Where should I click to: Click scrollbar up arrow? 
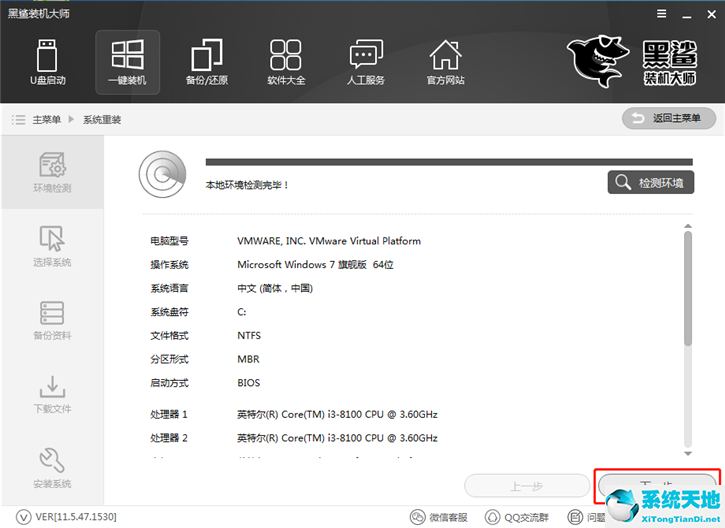[688, 226]
